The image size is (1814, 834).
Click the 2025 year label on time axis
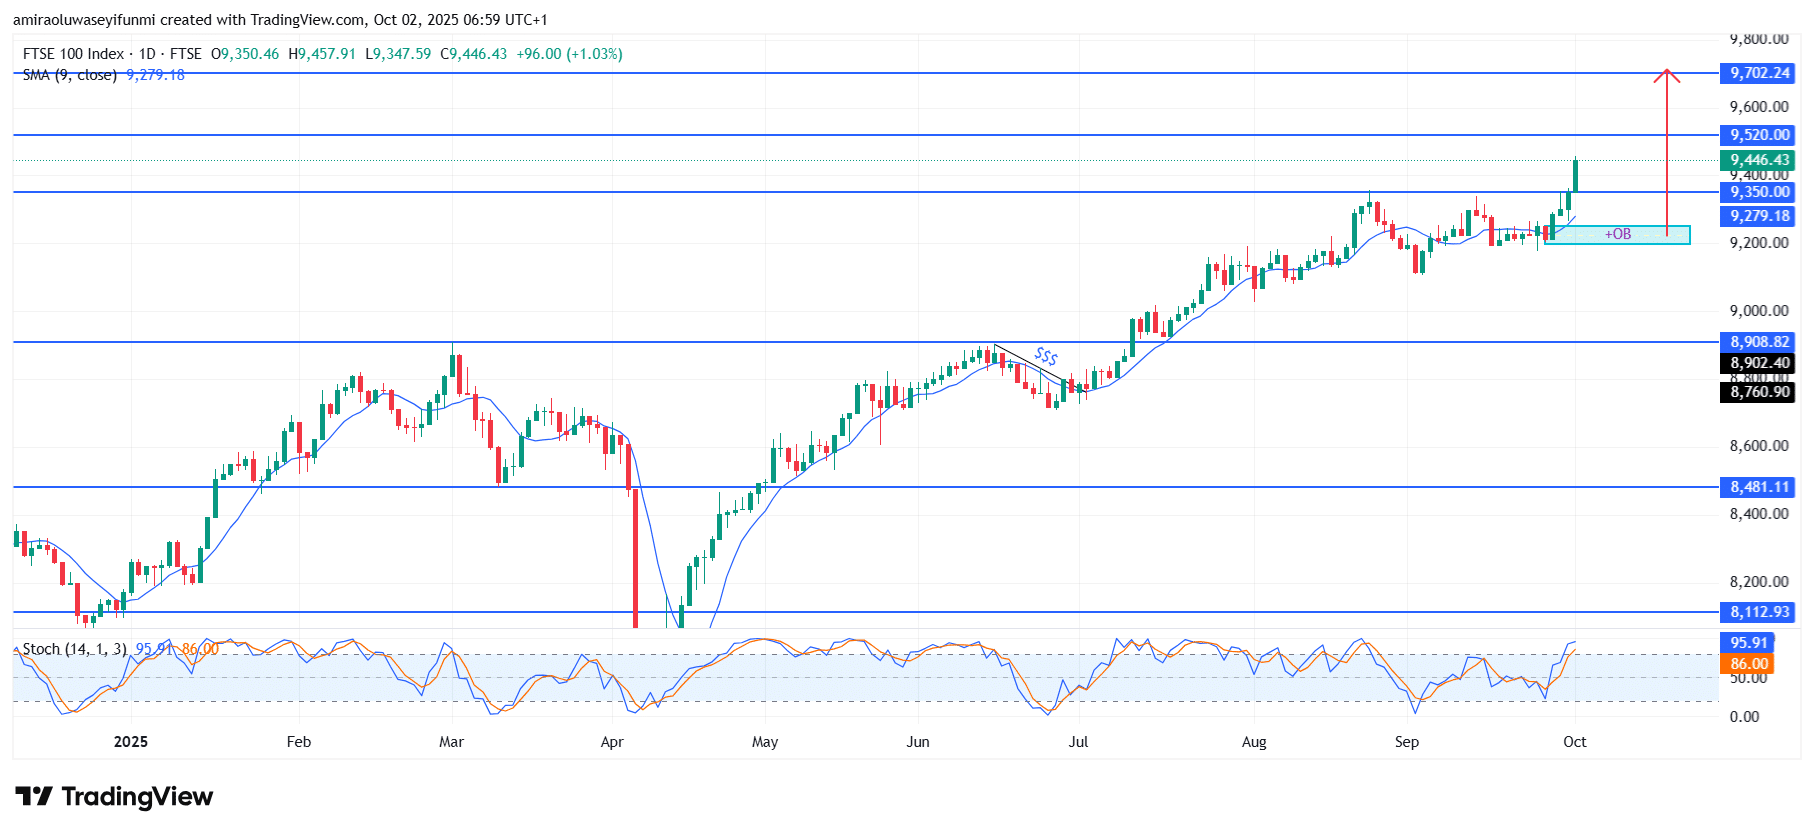click(x=131, y=741)
